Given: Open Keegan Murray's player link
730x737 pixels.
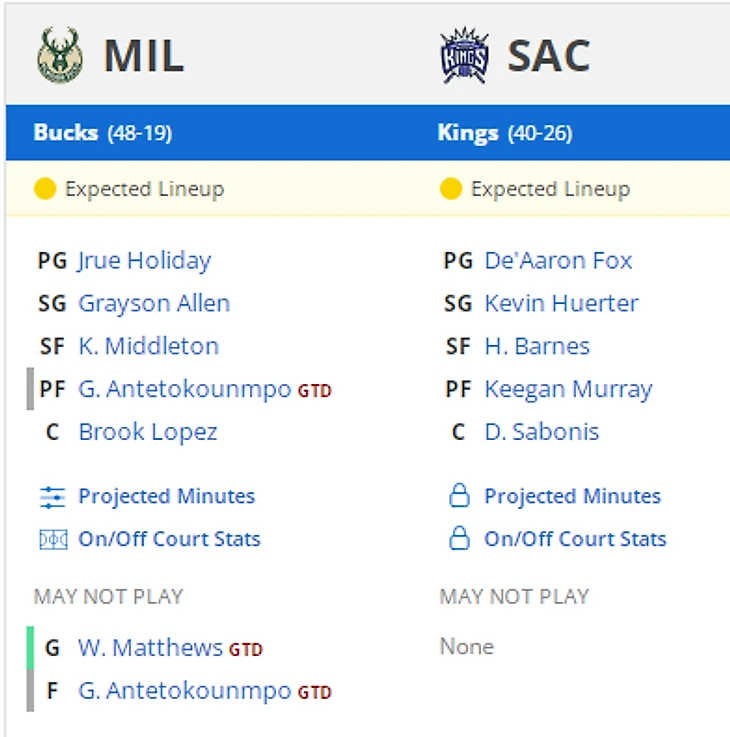Looking at the screenshot, I should tap(568, 389).
